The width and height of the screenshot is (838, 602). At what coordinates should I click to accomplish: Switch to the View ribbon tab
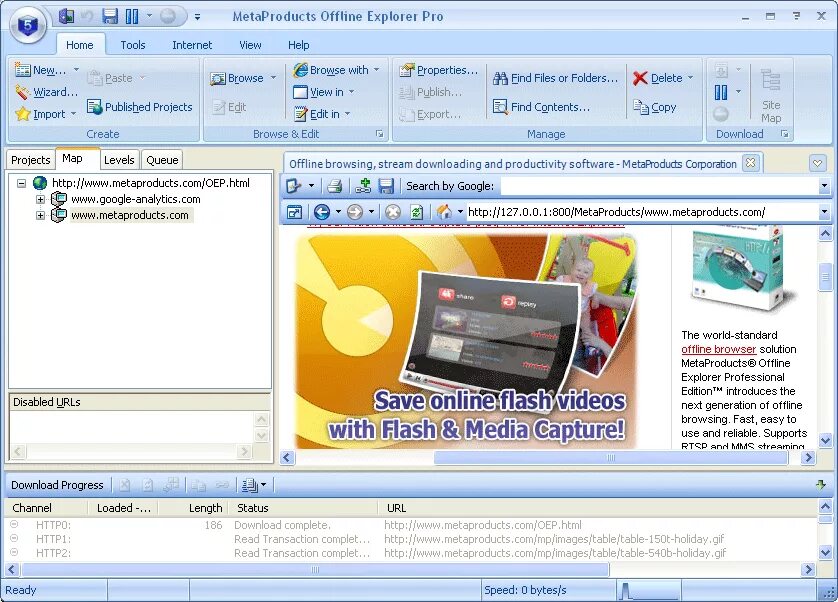point(250,45)
